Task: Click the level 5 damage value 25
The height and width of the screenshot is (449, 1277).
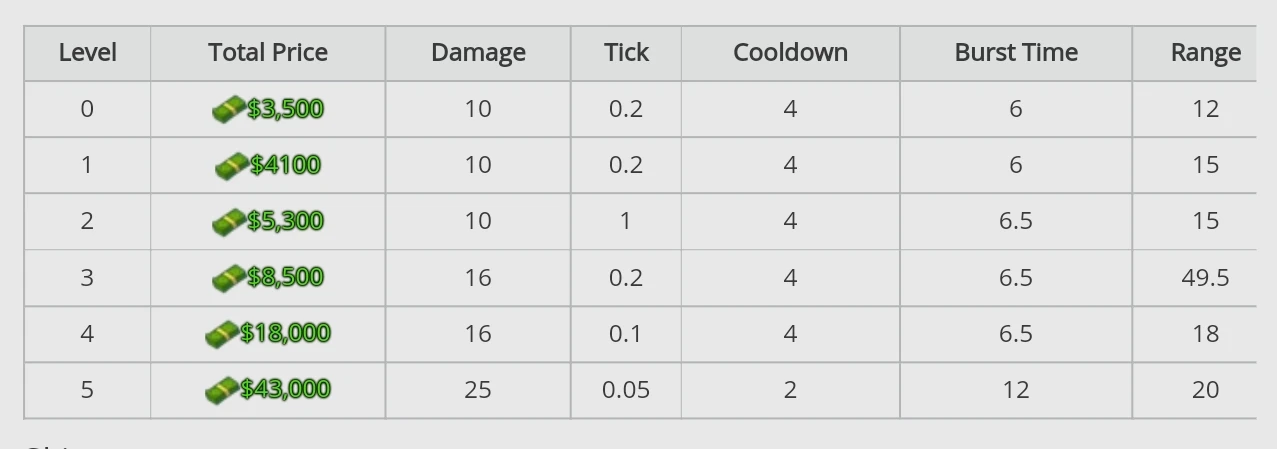Action: [x=478, y=390]
